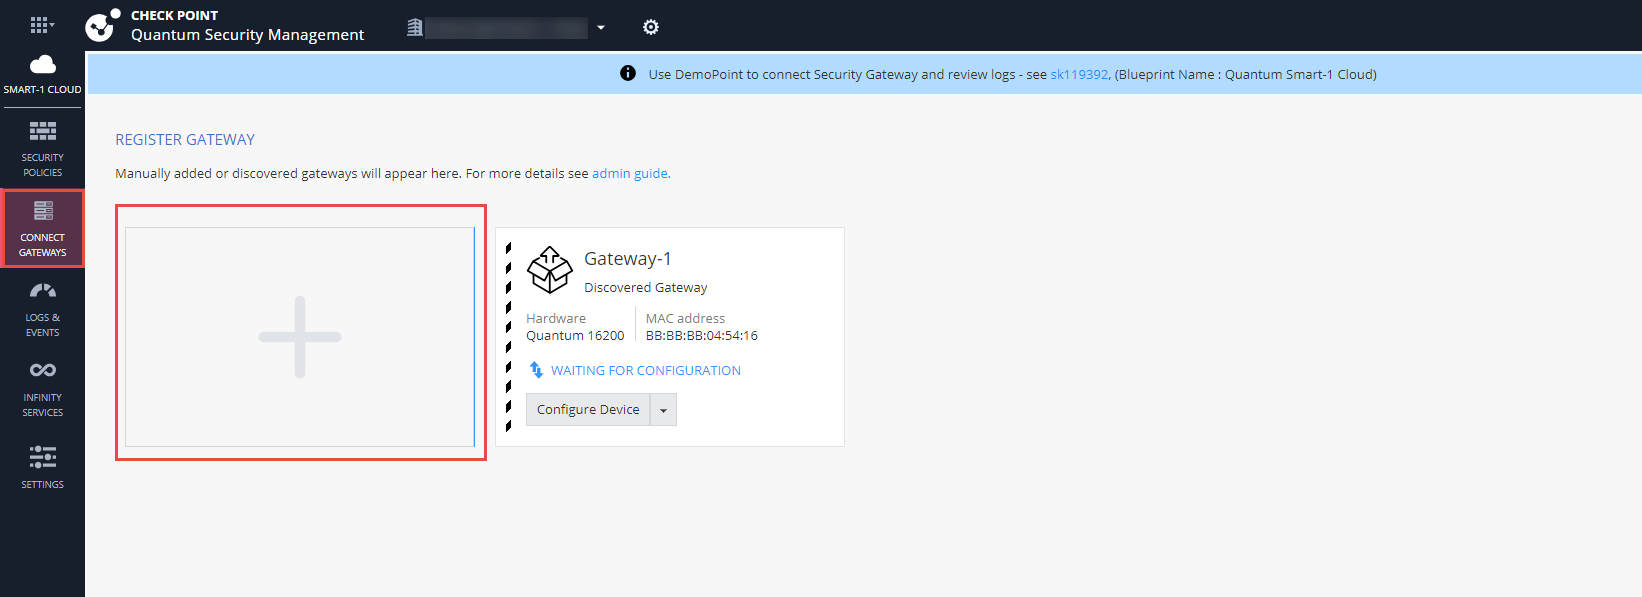Image resolution: width=1642 pixels, height=597 pixels.
Task: Expand the Configure Device dropdown arrow
Action: click(x=663, y=410)
